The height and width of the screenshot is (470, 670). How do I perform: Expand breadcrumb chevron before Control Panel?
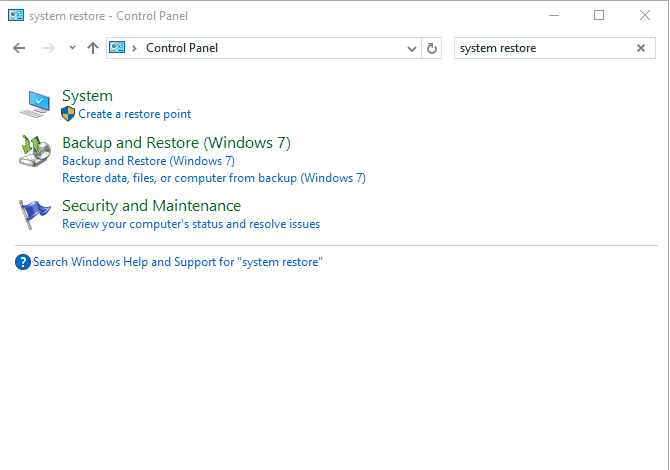point(135,48)
